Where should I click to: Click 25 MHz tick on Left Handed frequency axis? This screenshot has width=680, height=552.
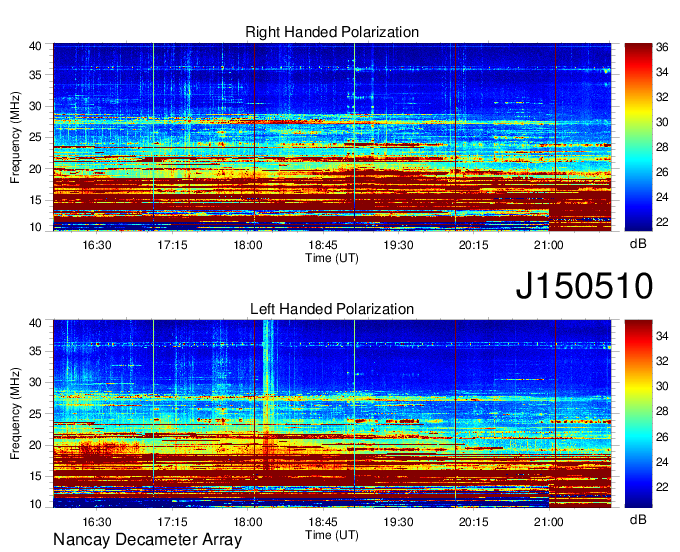[35, 414]
